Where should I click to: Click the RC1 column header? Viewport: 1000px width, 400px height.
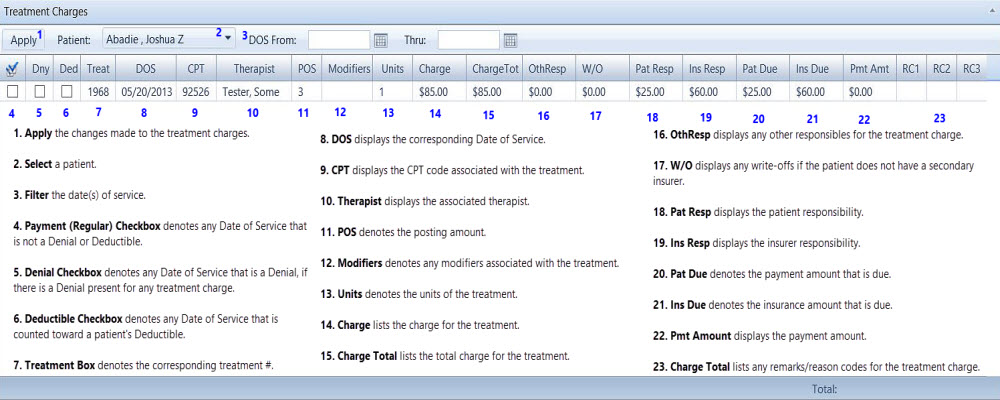tap(911, 69)
